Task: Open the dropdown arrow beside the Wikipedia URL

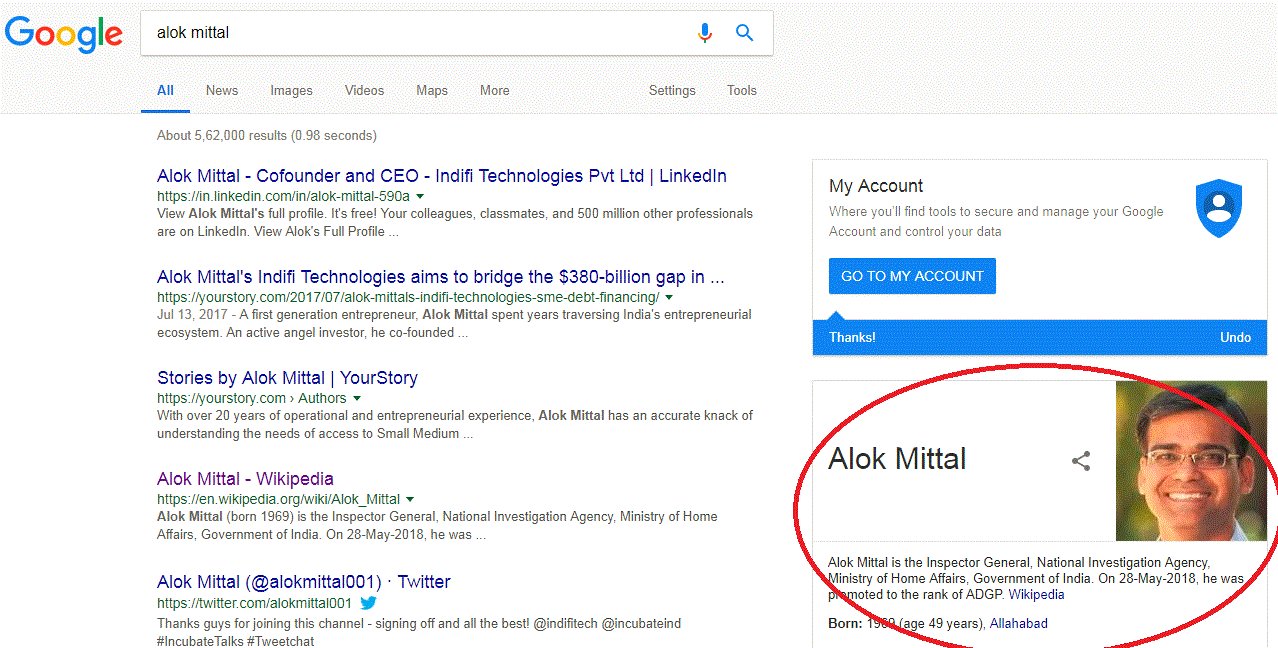Action: (x=410, y=500)
